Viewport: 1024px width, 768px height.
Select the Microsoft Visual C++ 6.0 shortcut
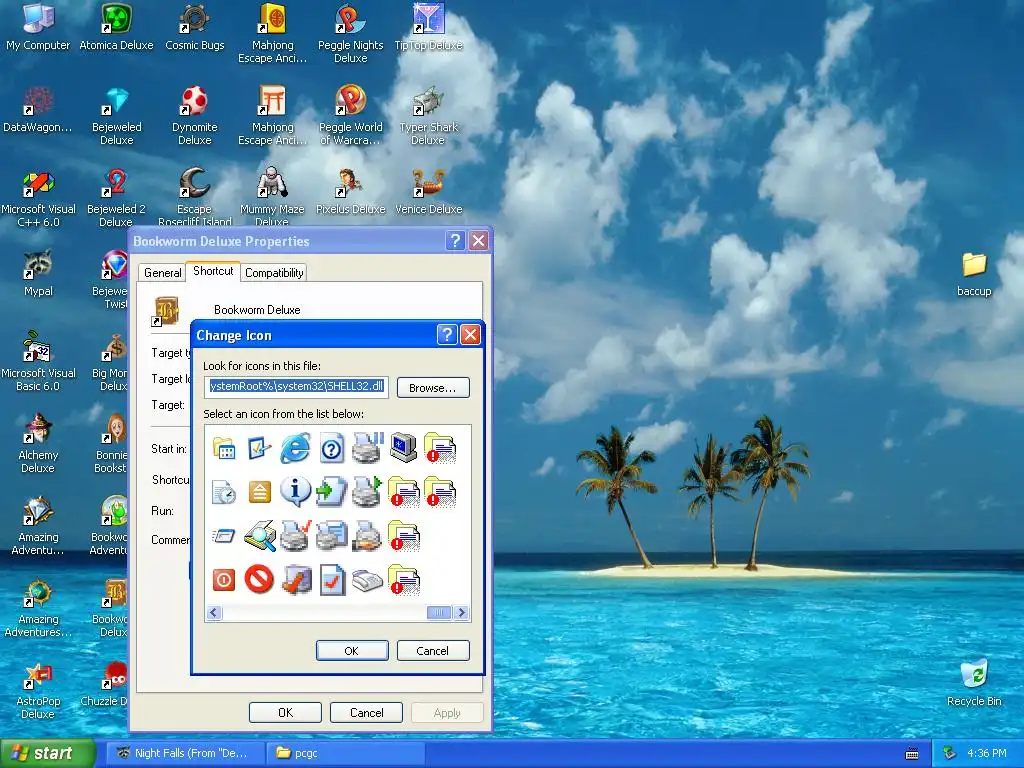point(38,199)
